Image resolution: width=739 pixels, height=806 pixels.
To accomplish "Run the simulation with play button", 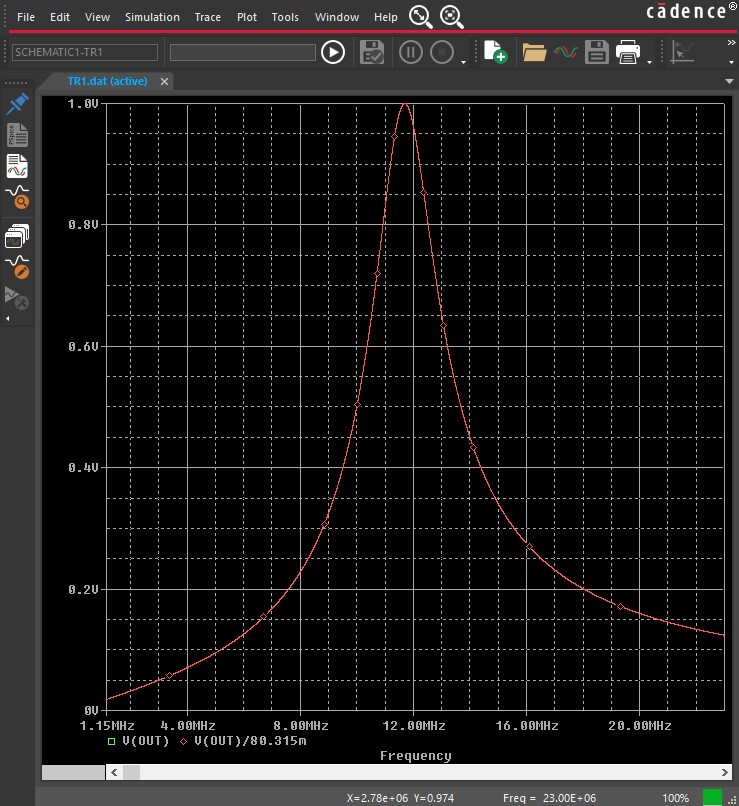I will click(x=333, y=52).
